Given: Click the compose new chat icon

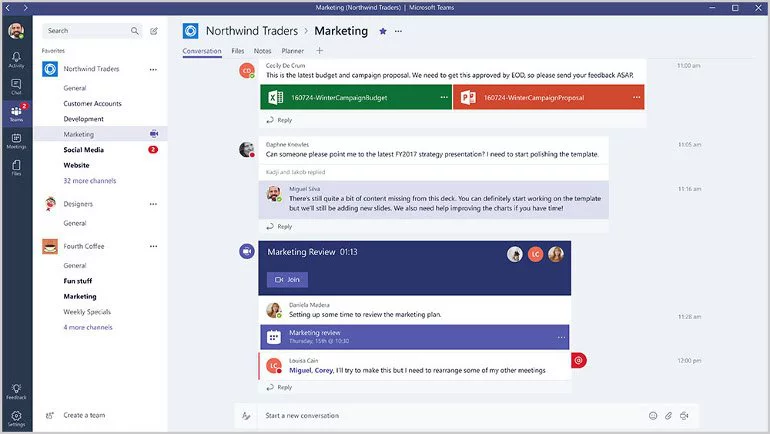Looking at the screenshot, I should (x=154, y=31).
